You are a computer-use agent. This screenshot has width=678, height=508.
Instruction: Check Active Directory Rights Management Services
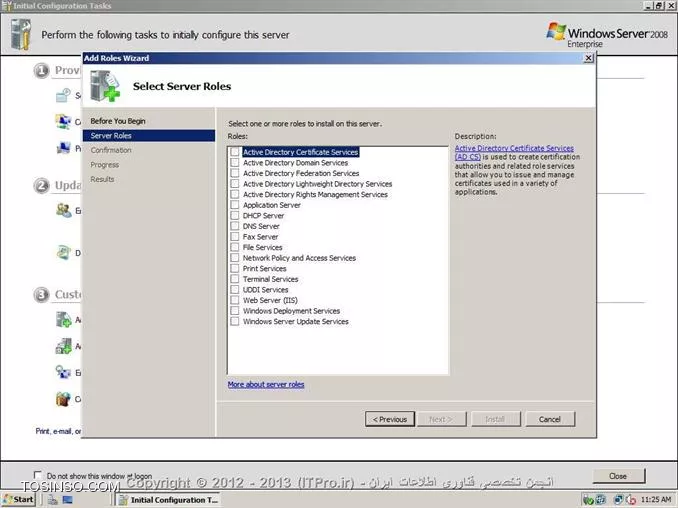(234, 194)
